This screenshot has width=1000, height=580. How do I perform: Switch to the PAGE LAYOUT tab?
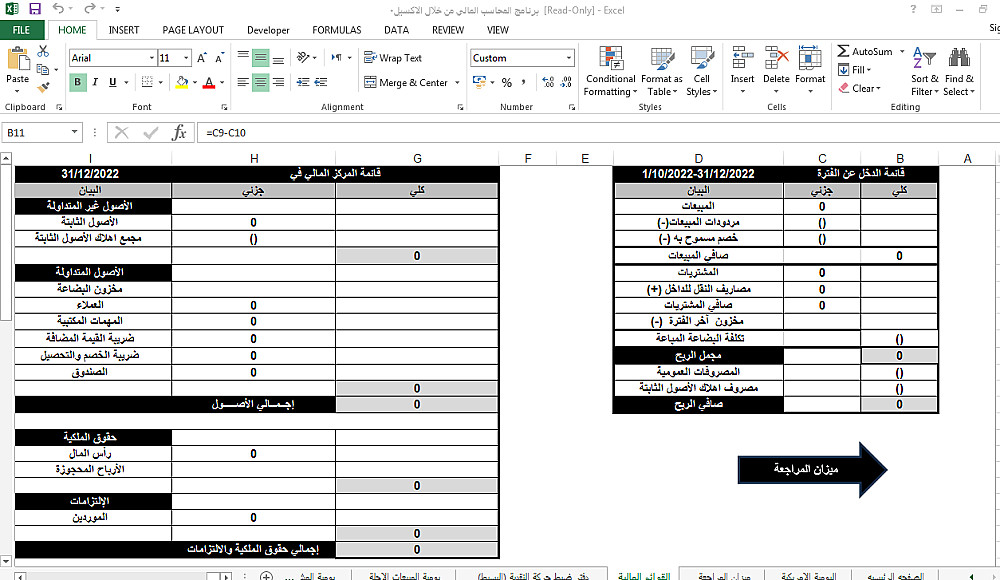(x=193, y=30)
